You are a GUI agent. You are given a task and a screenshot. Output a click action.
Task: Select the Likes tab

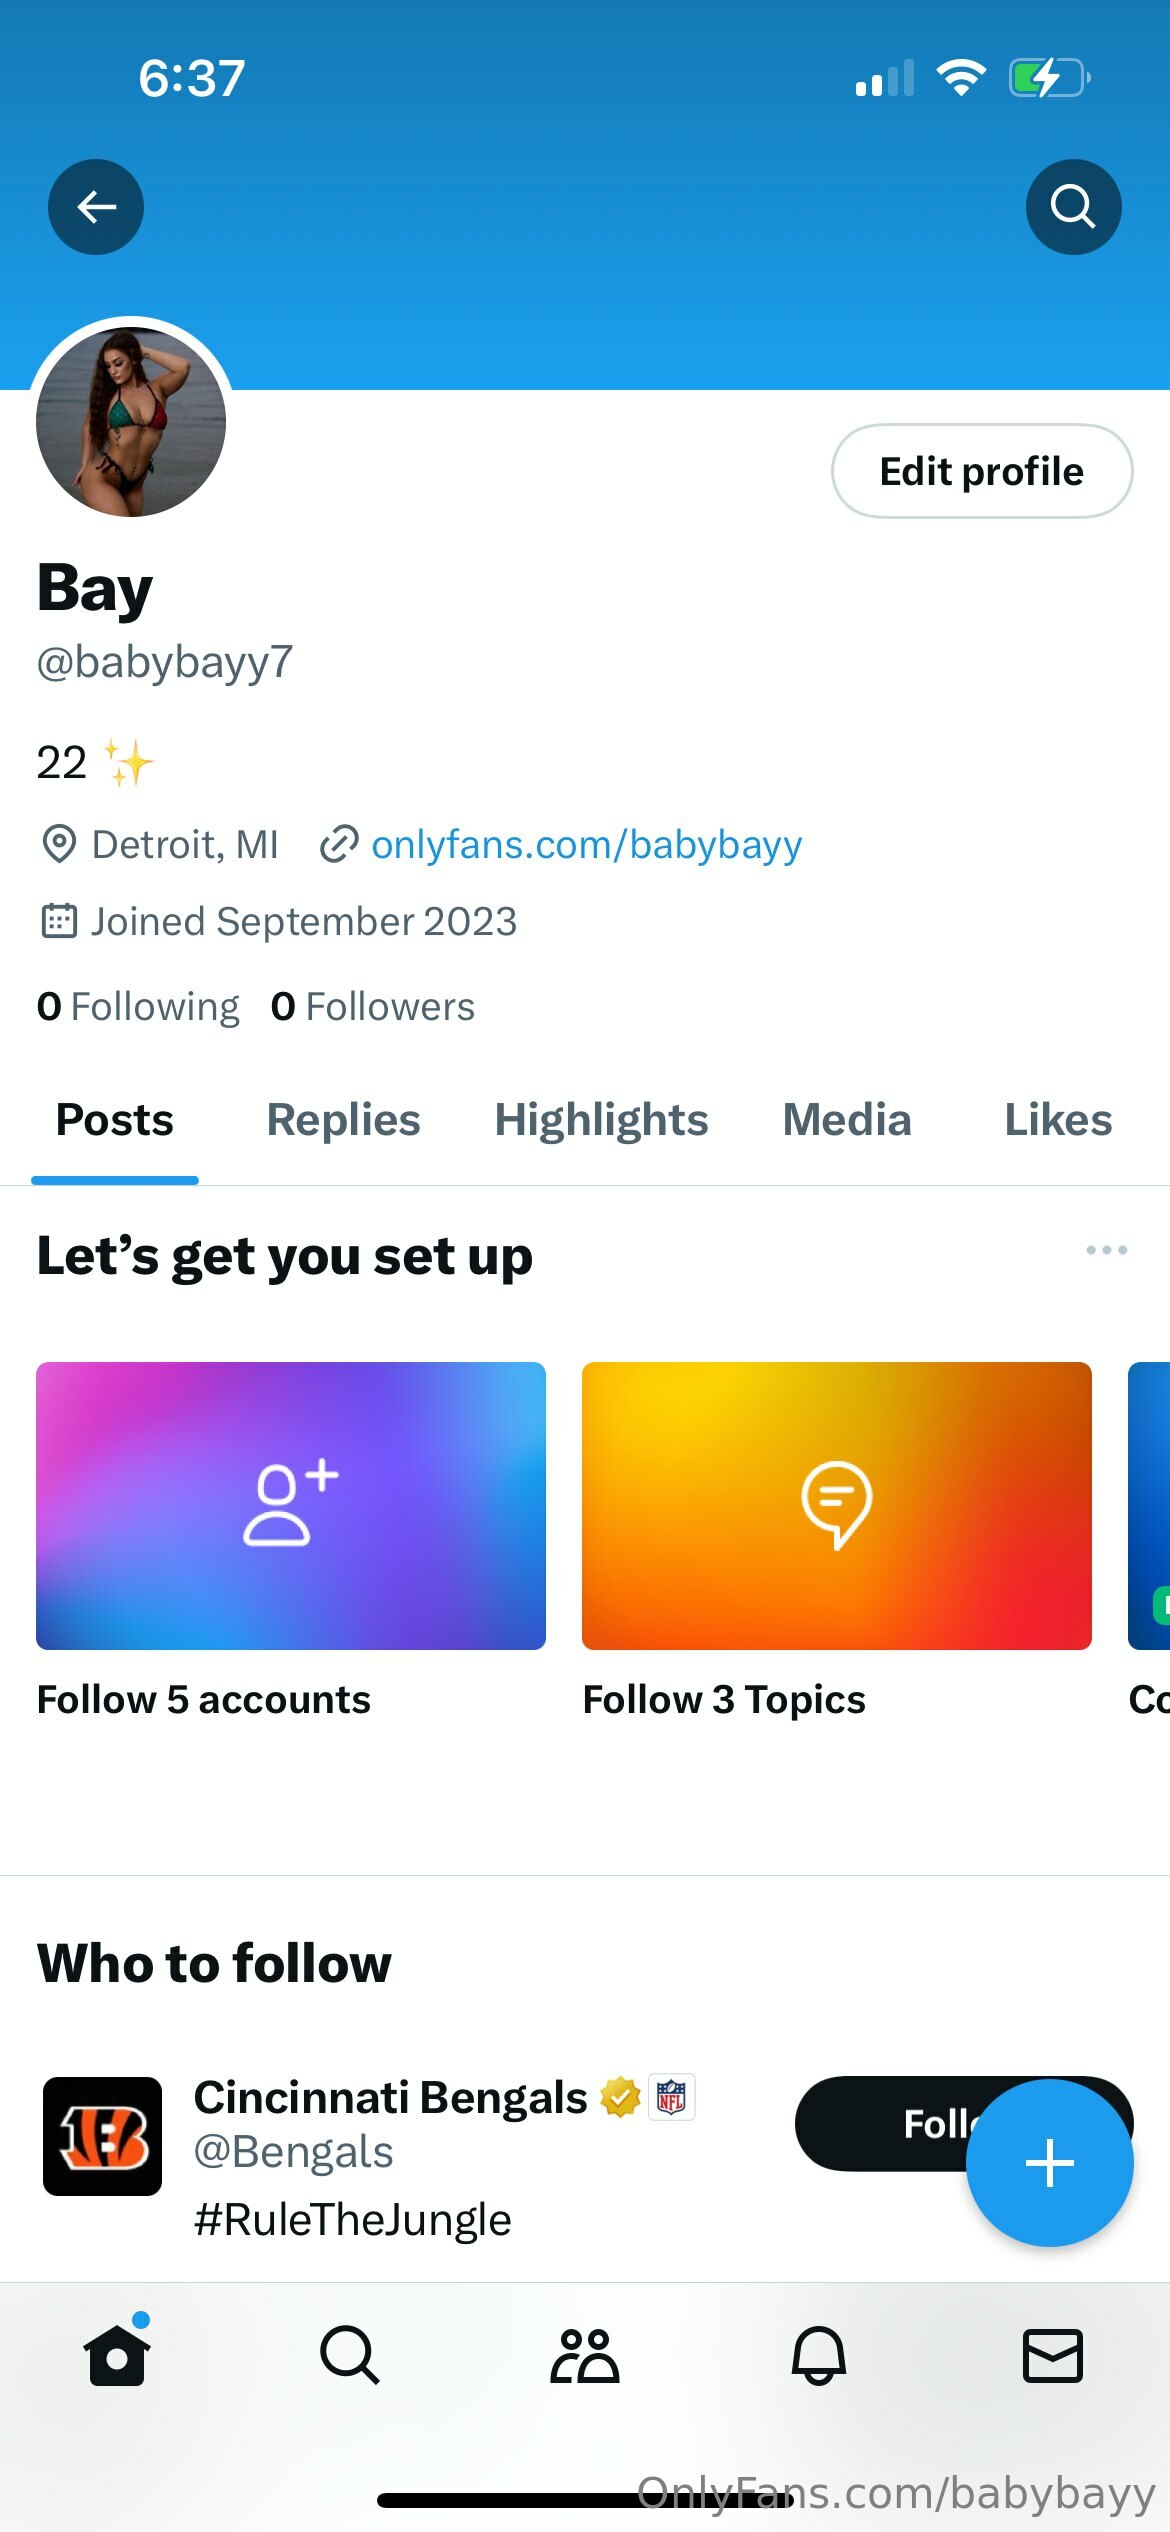[1058, 1120]
